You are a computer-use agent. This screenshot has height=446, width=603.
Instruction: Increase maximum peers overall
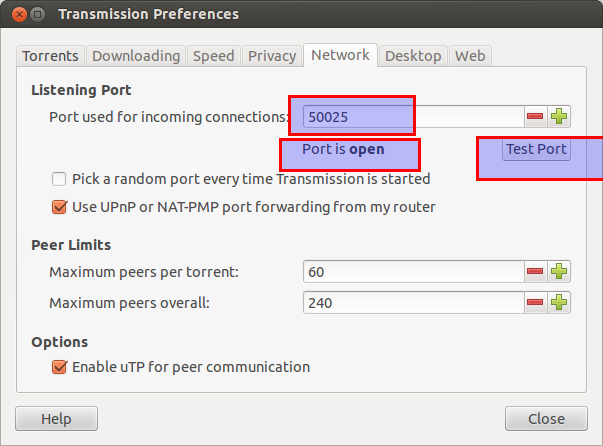pyautogui.click(x=559, y=303)
